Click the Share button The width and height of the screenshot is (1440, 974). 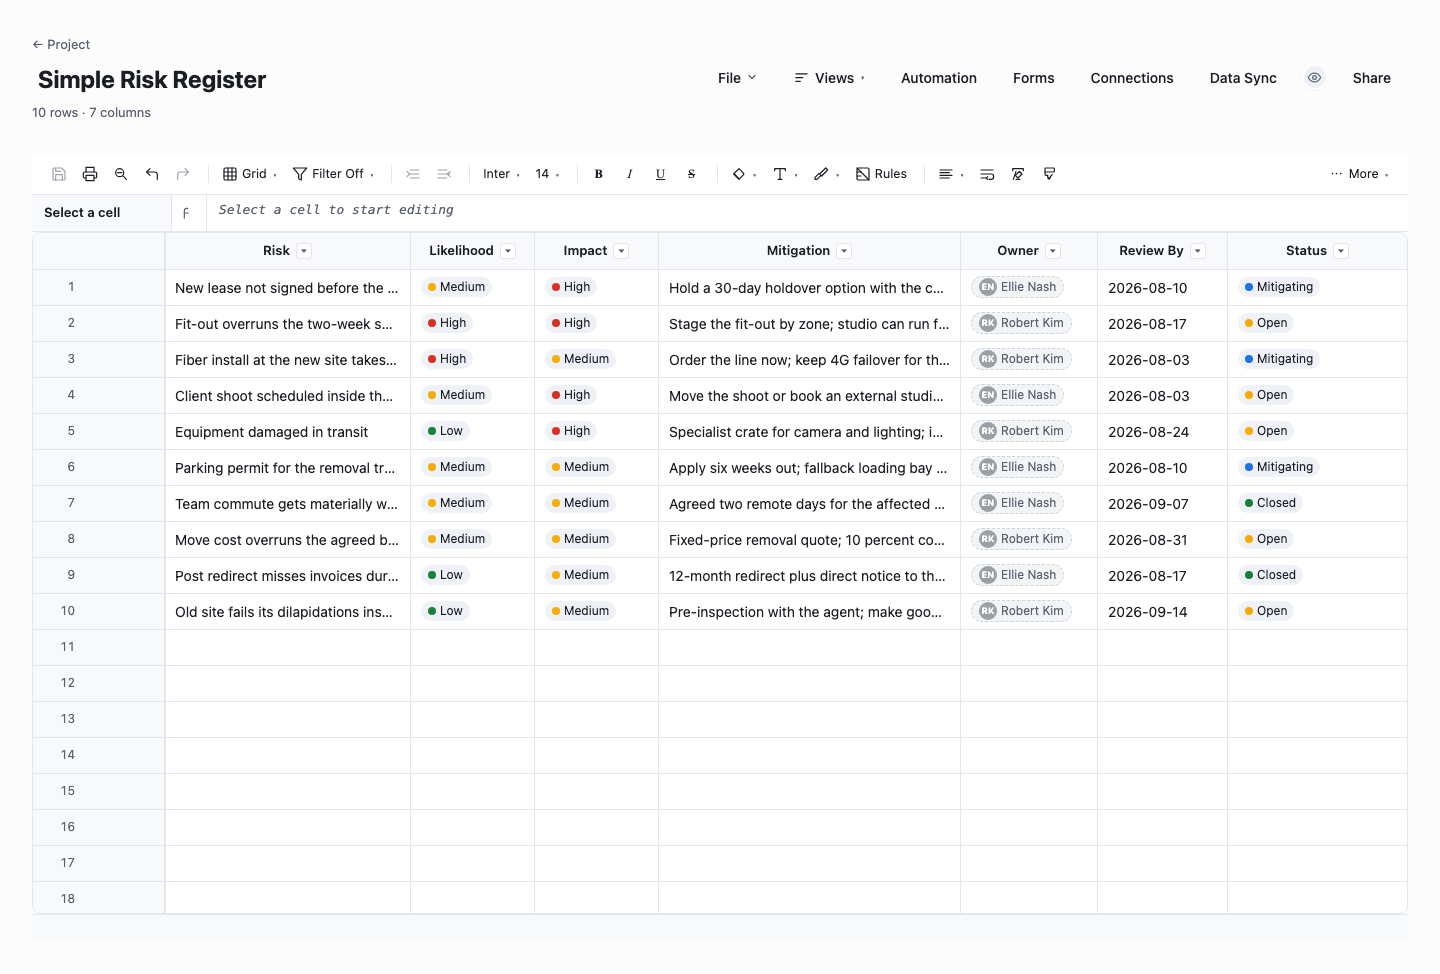click(1372, 78)
